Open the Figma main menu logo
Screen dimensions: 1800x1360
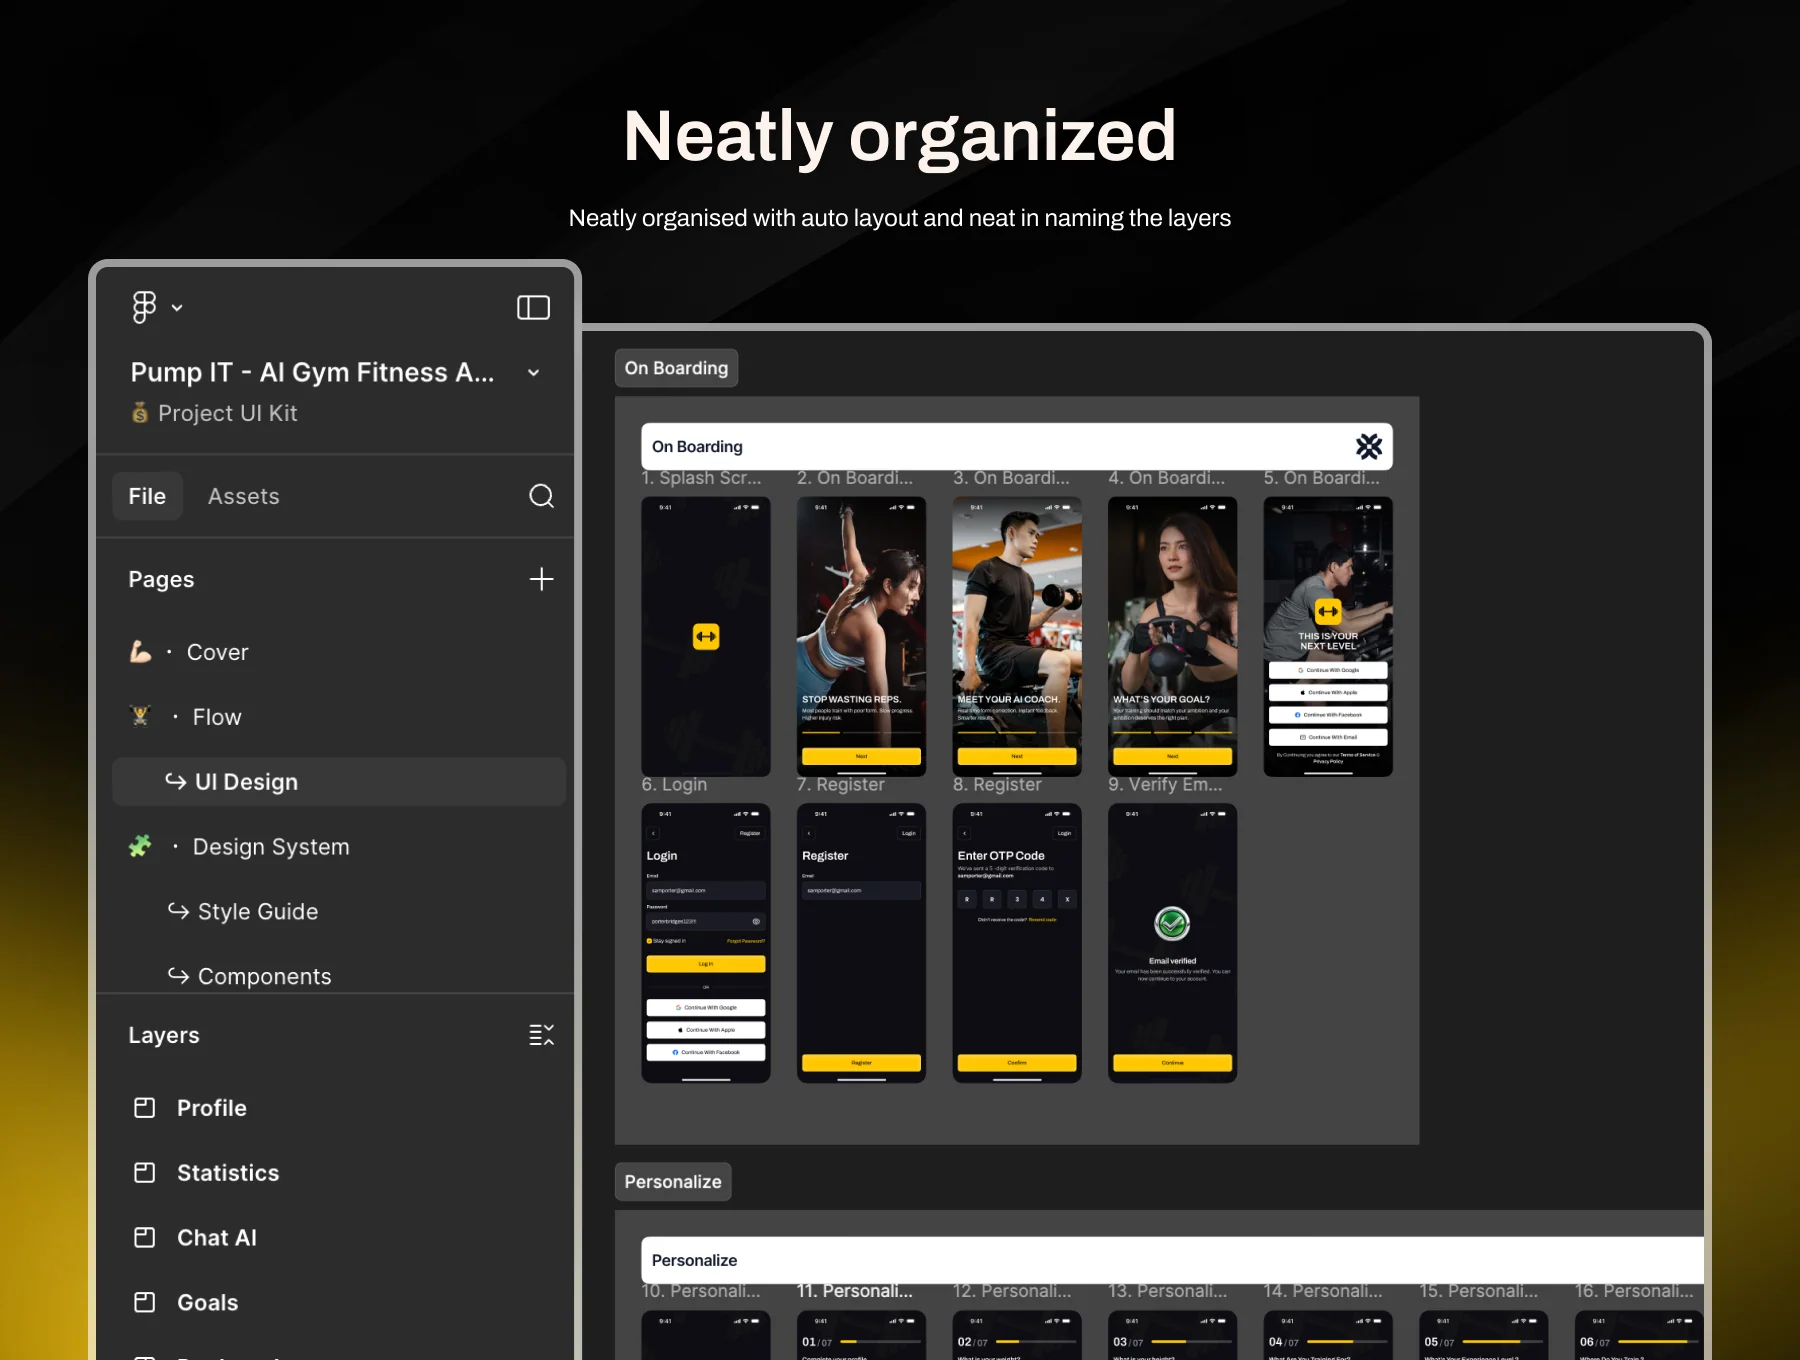144,307
